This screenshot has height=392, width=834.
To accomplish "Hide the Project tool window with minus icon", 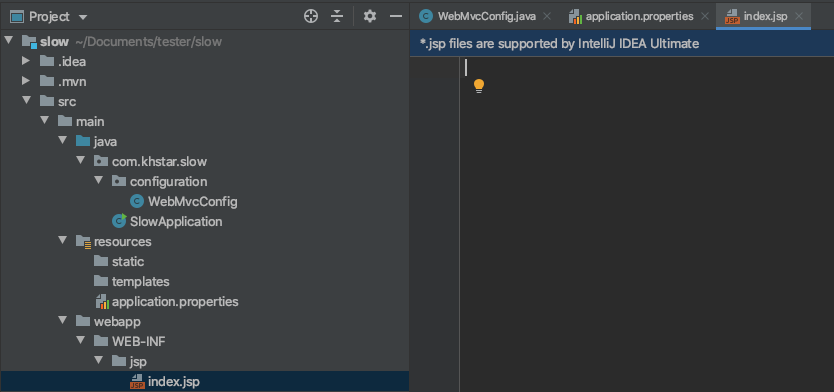I will click(396, 16).
